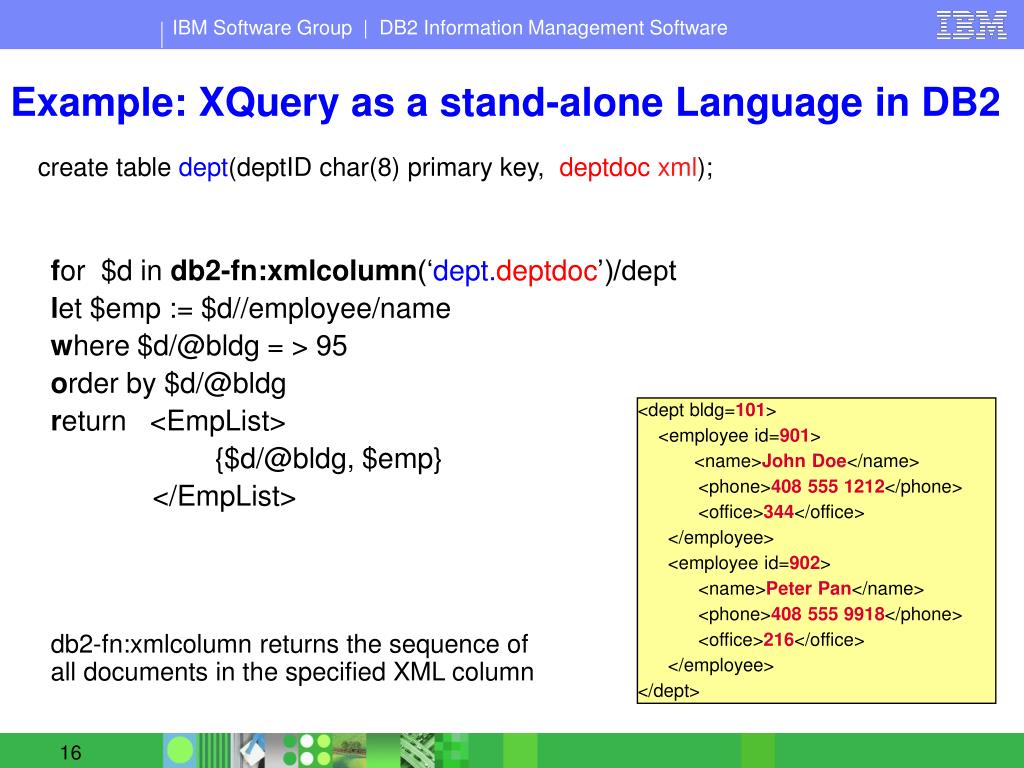Click 'return <EmpList>' line

(168, 421)
